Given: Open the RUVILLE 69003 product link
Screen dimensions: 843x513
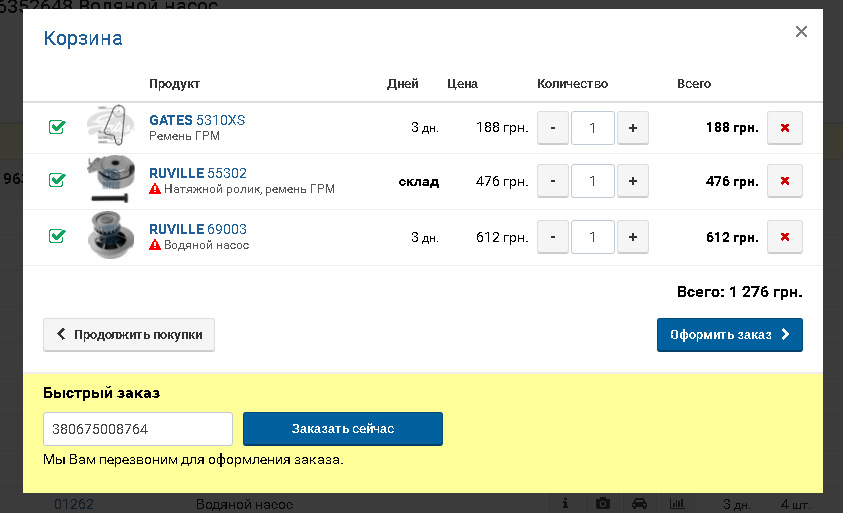Looking at the screenshot, I should [198, 229].
